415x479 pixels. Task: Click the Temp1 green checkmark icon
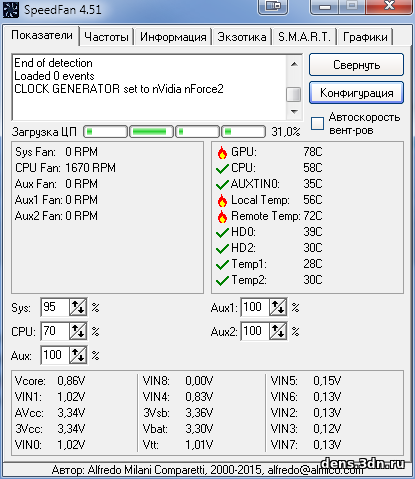tap(222, 264)
